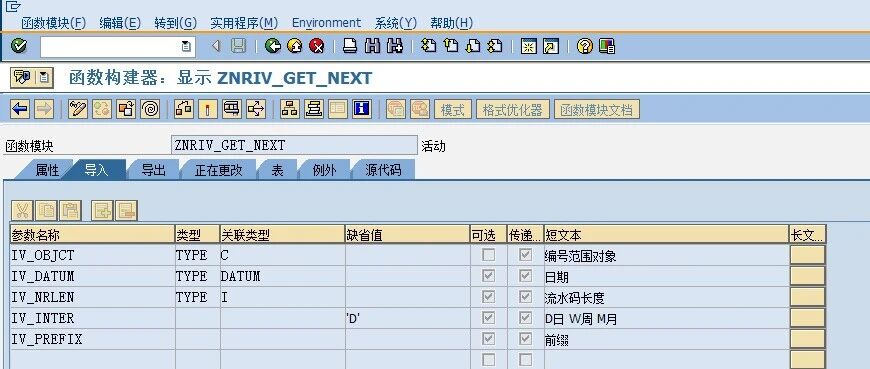870x369 pixels.
Task: Click the Test/Execute icon
Action: click(x=231, y=109)
